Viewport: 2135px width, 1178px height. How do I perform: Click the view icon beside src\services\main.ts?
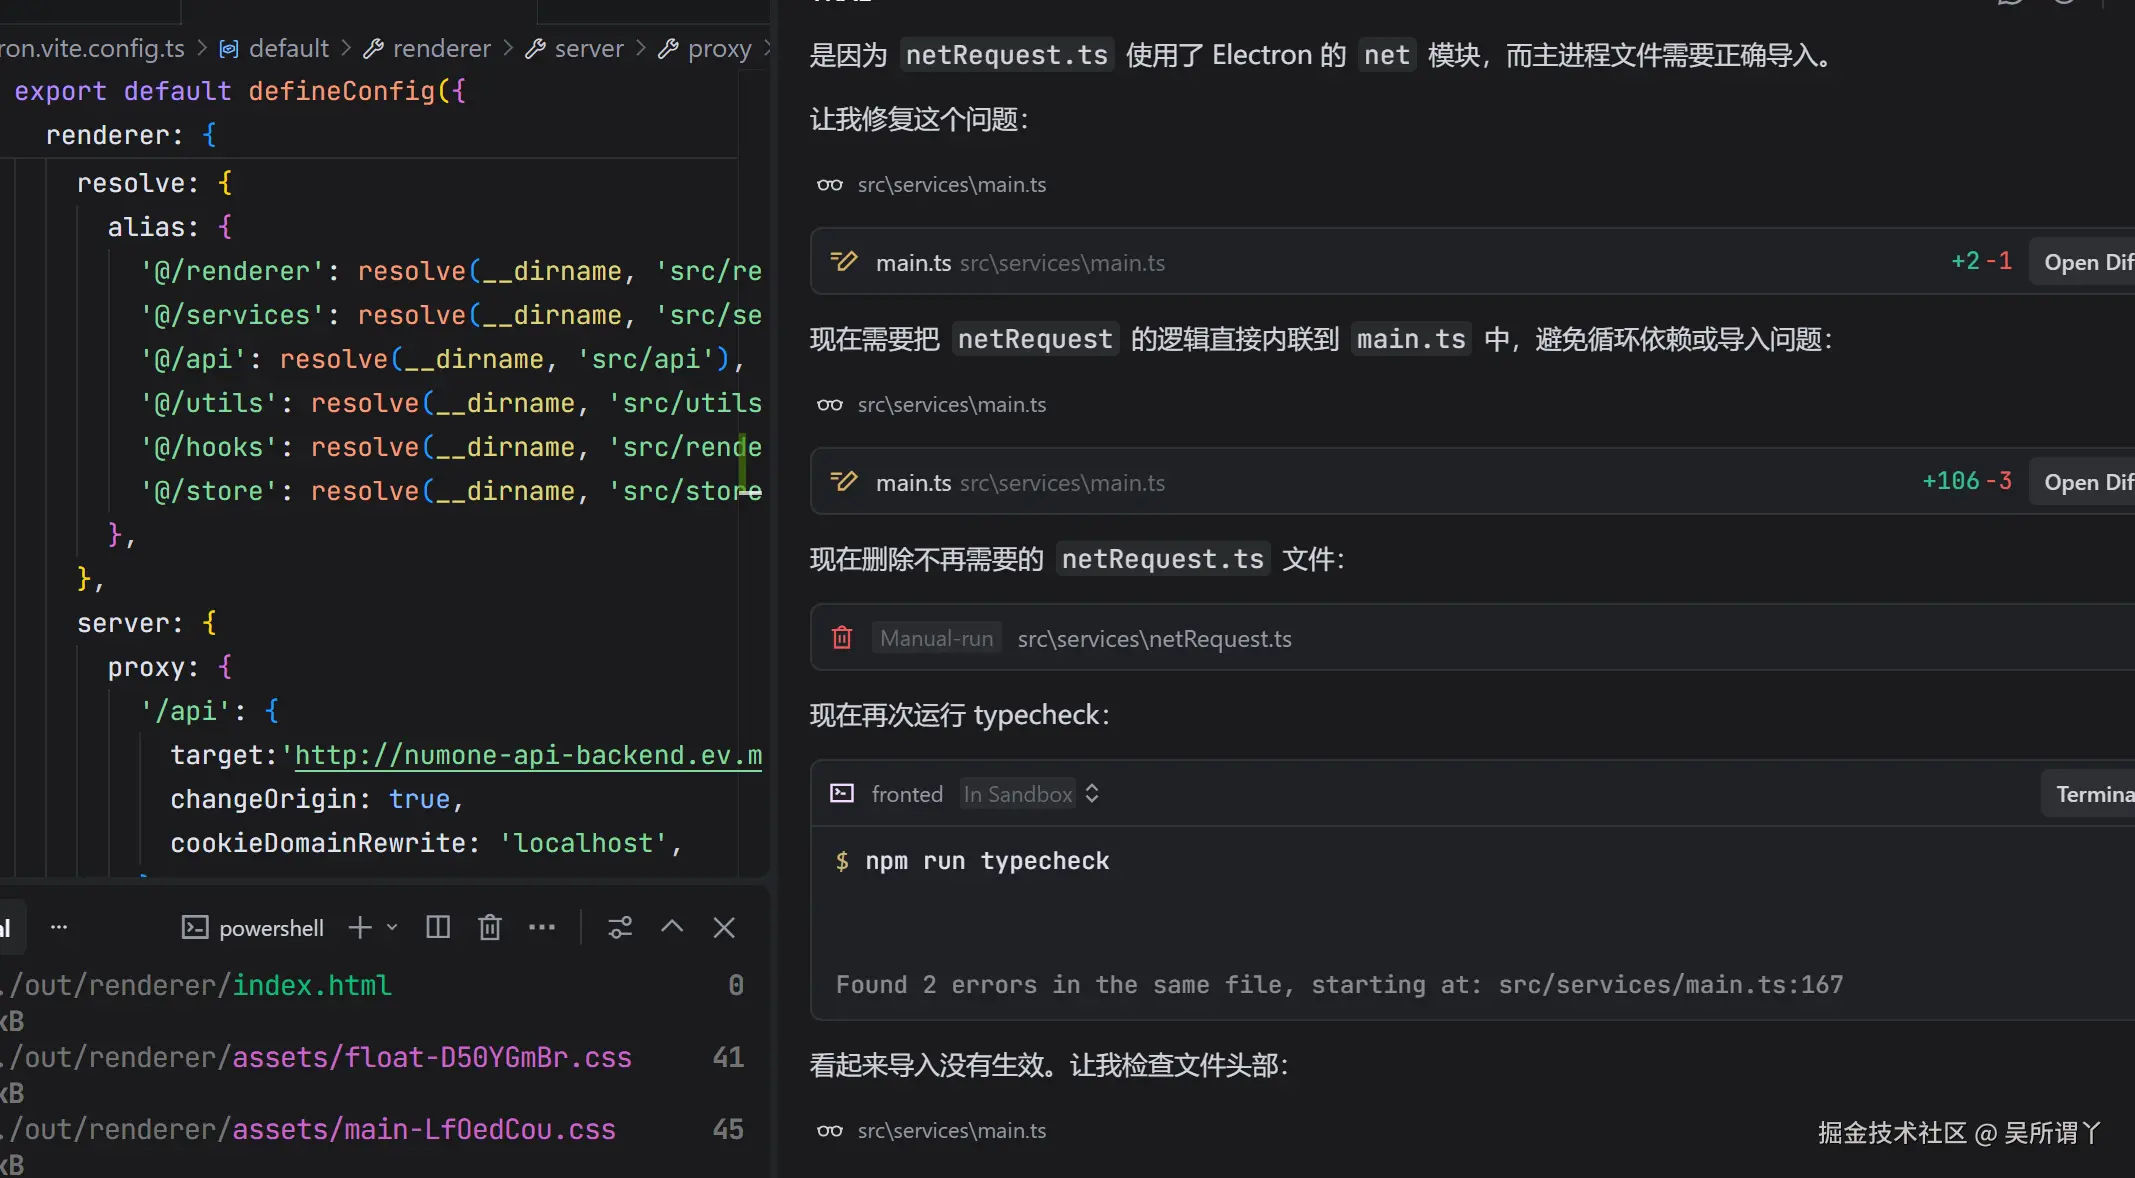(829, 184)
